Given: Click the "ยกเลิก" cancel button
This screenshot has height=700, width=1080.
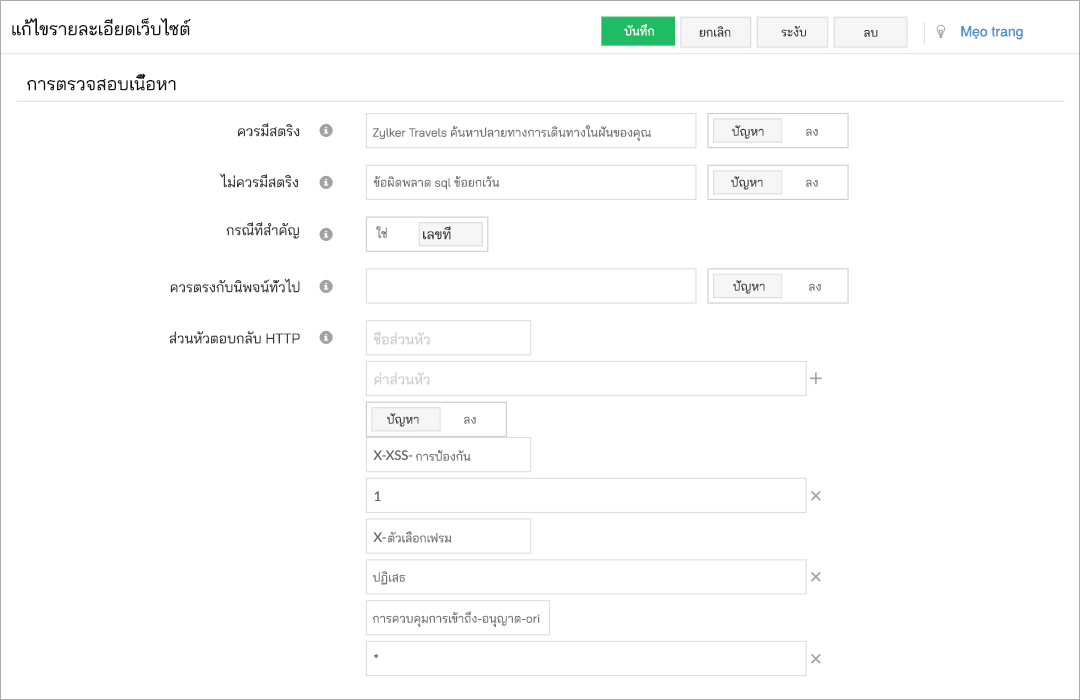Looking at the screenshot, I should click(x=715, y=31).
